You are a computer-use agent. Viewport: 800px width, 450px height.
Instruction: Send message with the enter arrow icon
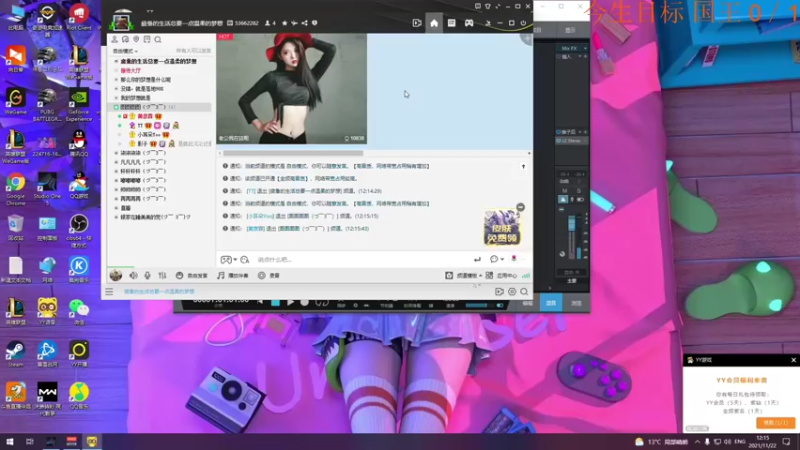(477, 260)
